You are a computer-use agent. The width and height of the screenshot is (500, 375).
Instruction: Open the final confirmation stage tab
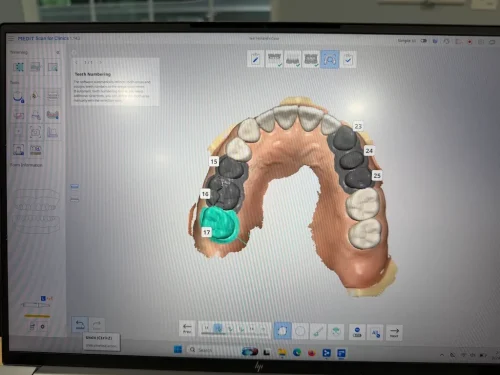pyautogui.click(x=348, y=60)
